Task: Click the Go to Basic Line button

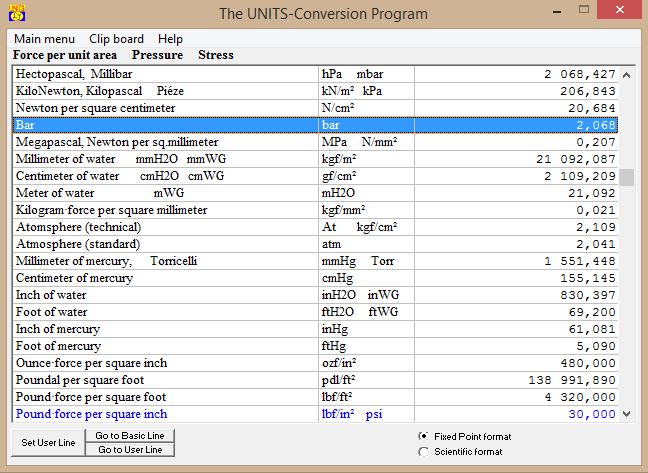Action: tap(130, 435)
